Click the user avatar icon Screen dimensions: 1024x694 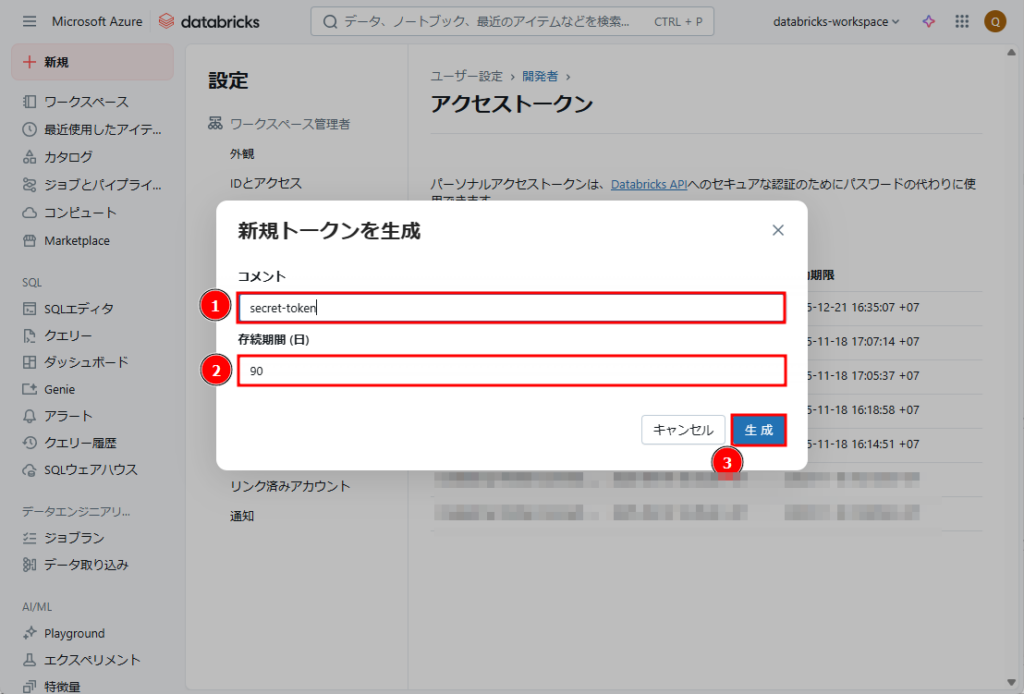tap(994, 21)
